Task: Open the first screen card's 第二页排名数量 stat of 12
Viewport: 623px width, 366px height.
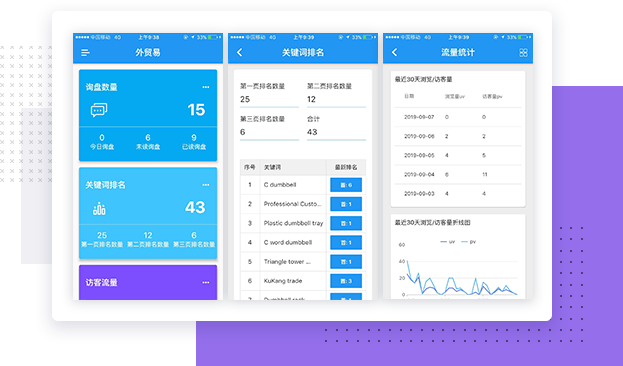Action: point(148,240)
